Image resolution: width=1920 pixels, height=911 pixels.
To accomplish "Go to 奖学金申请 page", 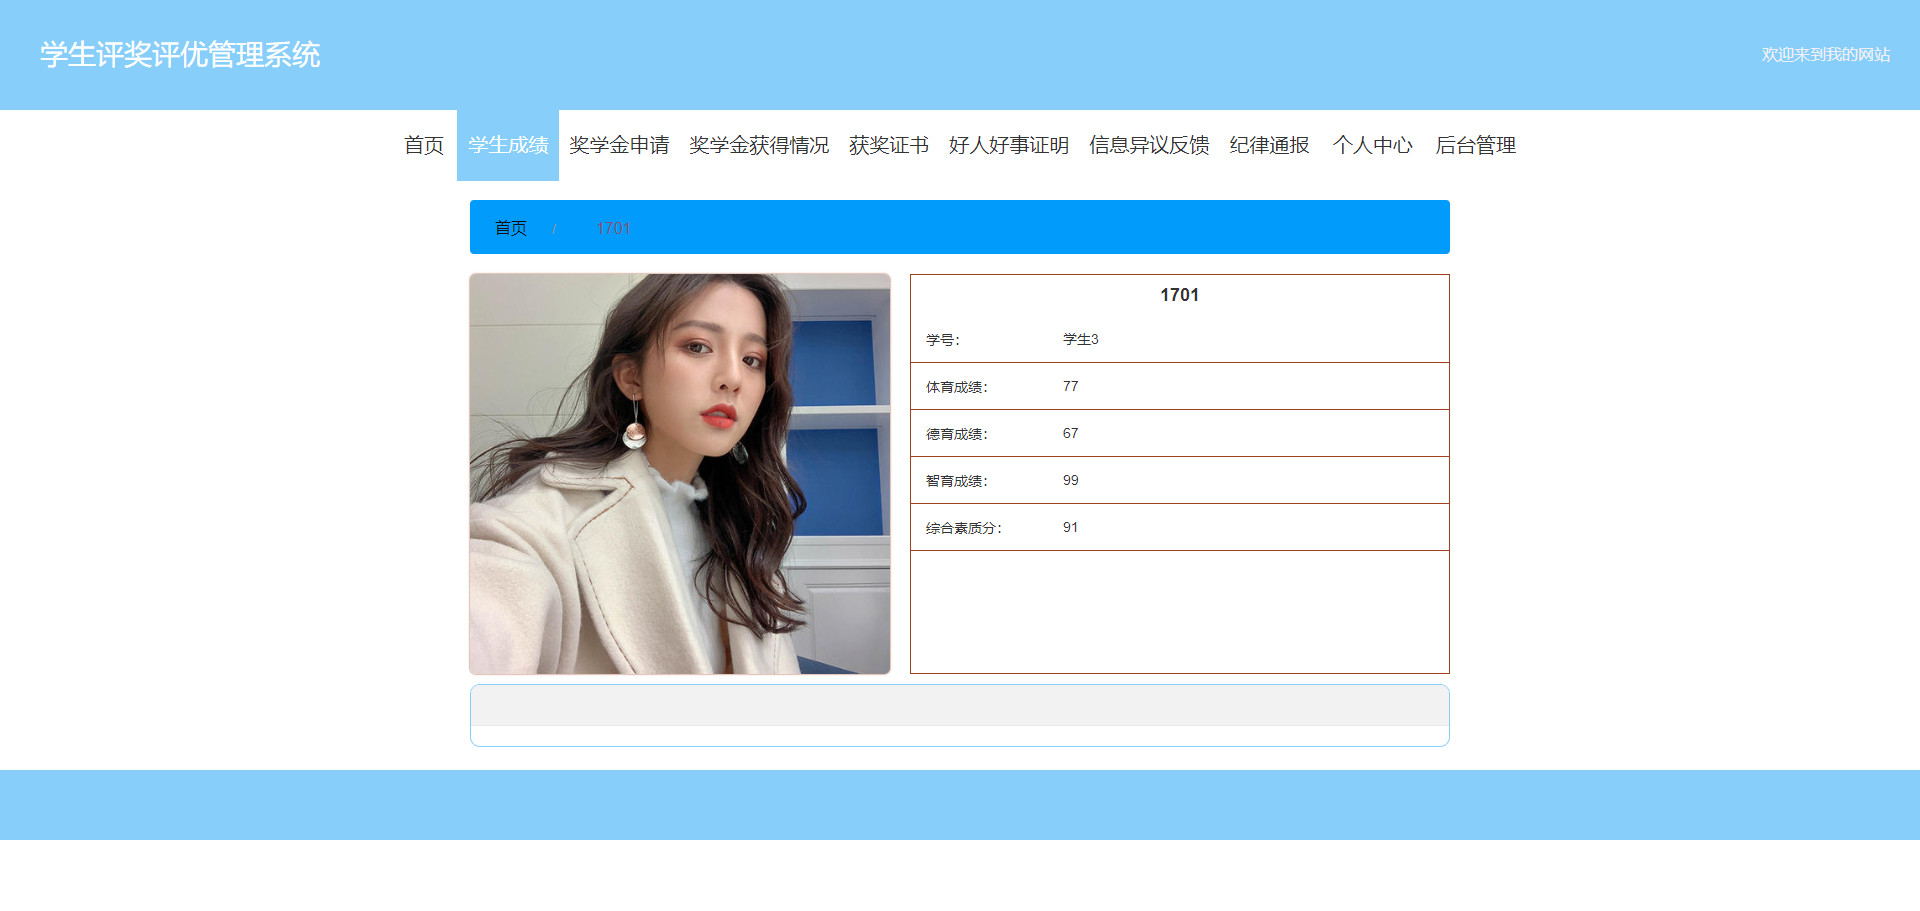I will pos(619,145).
